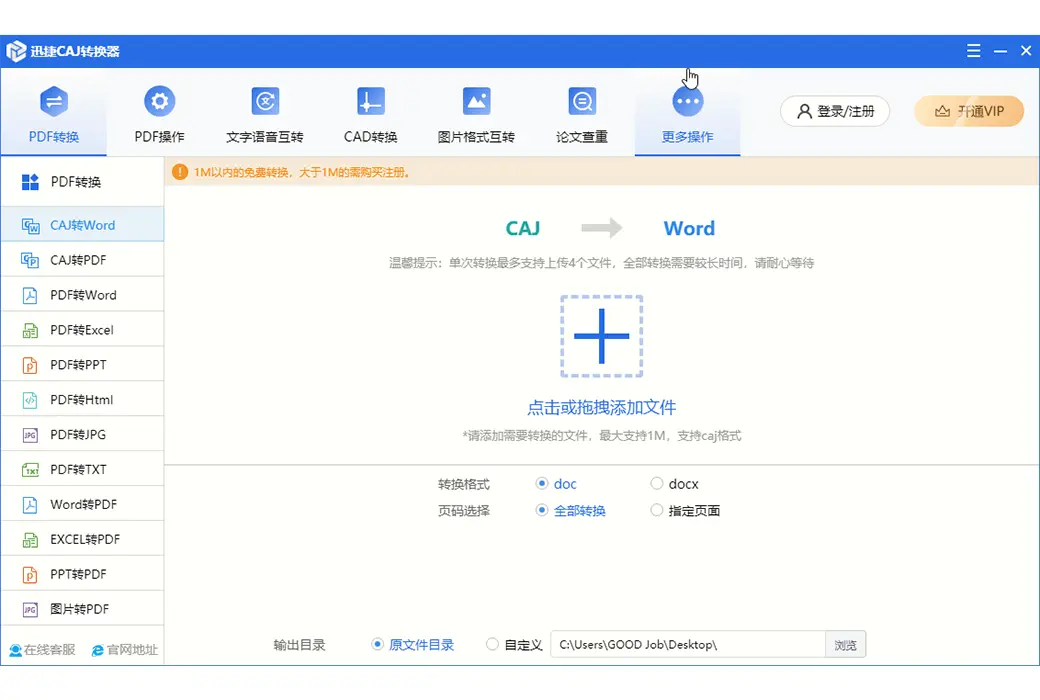Switch to 图片转PDF conversion
The height and width of the screenshot is (700, 1040).
(x=82, y=609)
